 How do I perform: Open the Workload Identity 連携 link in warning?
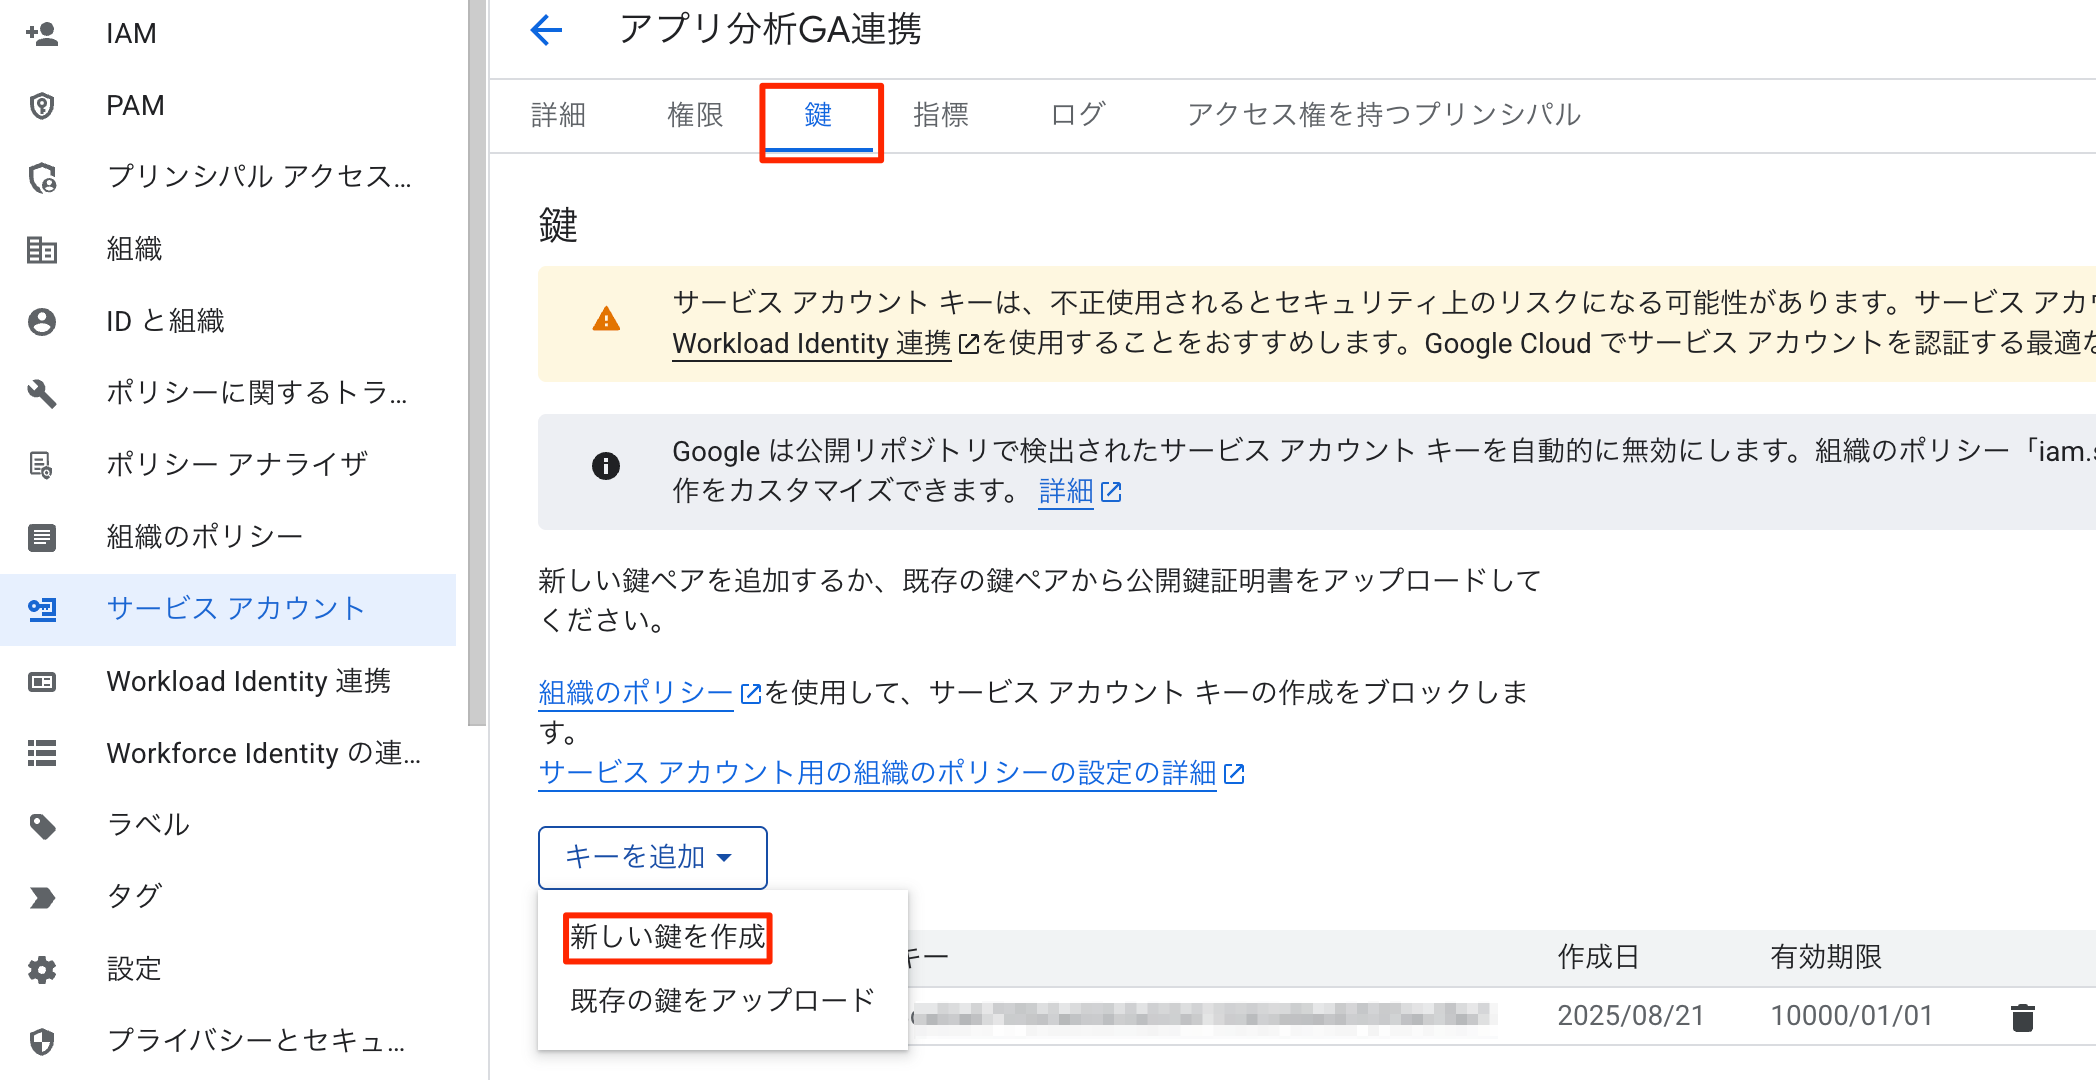[x=812, y=343]
